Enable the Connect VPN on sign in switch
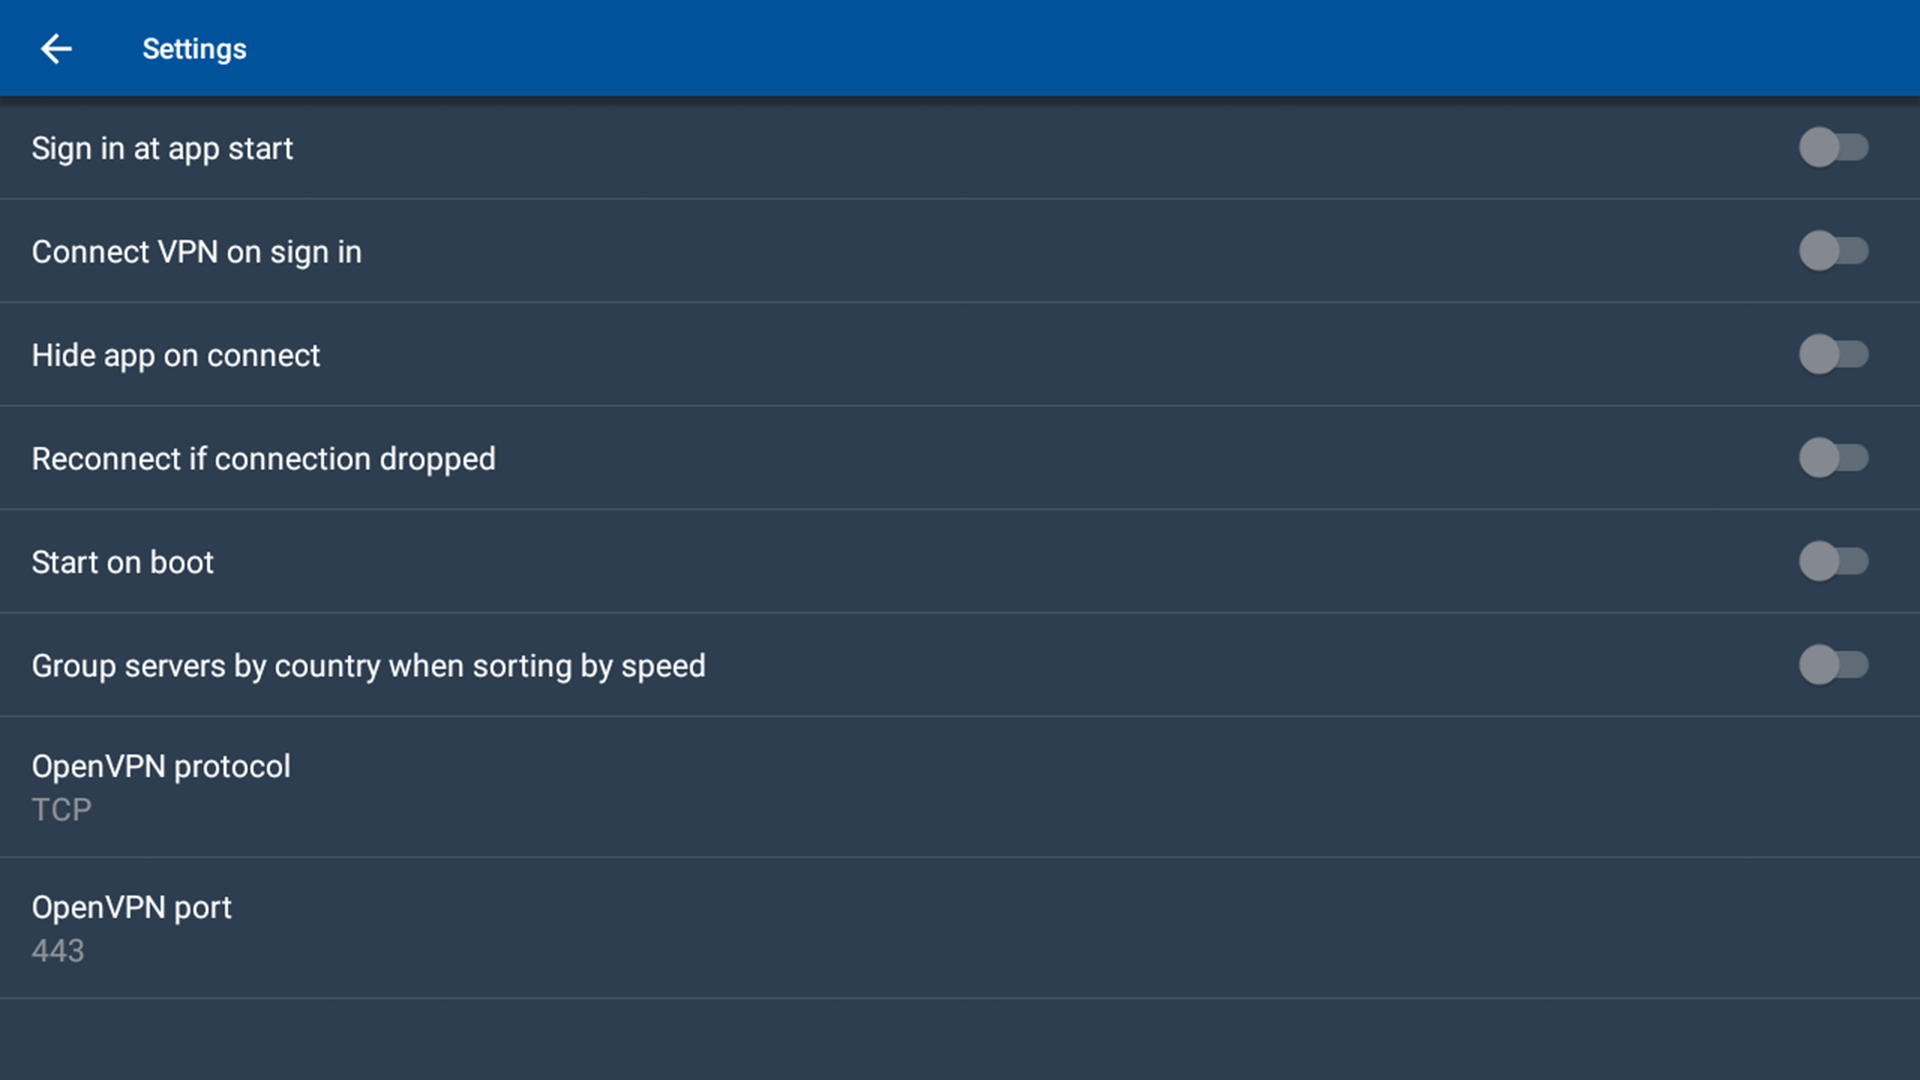This screenshot has height=1080, width=1920. pos(1833,251)
